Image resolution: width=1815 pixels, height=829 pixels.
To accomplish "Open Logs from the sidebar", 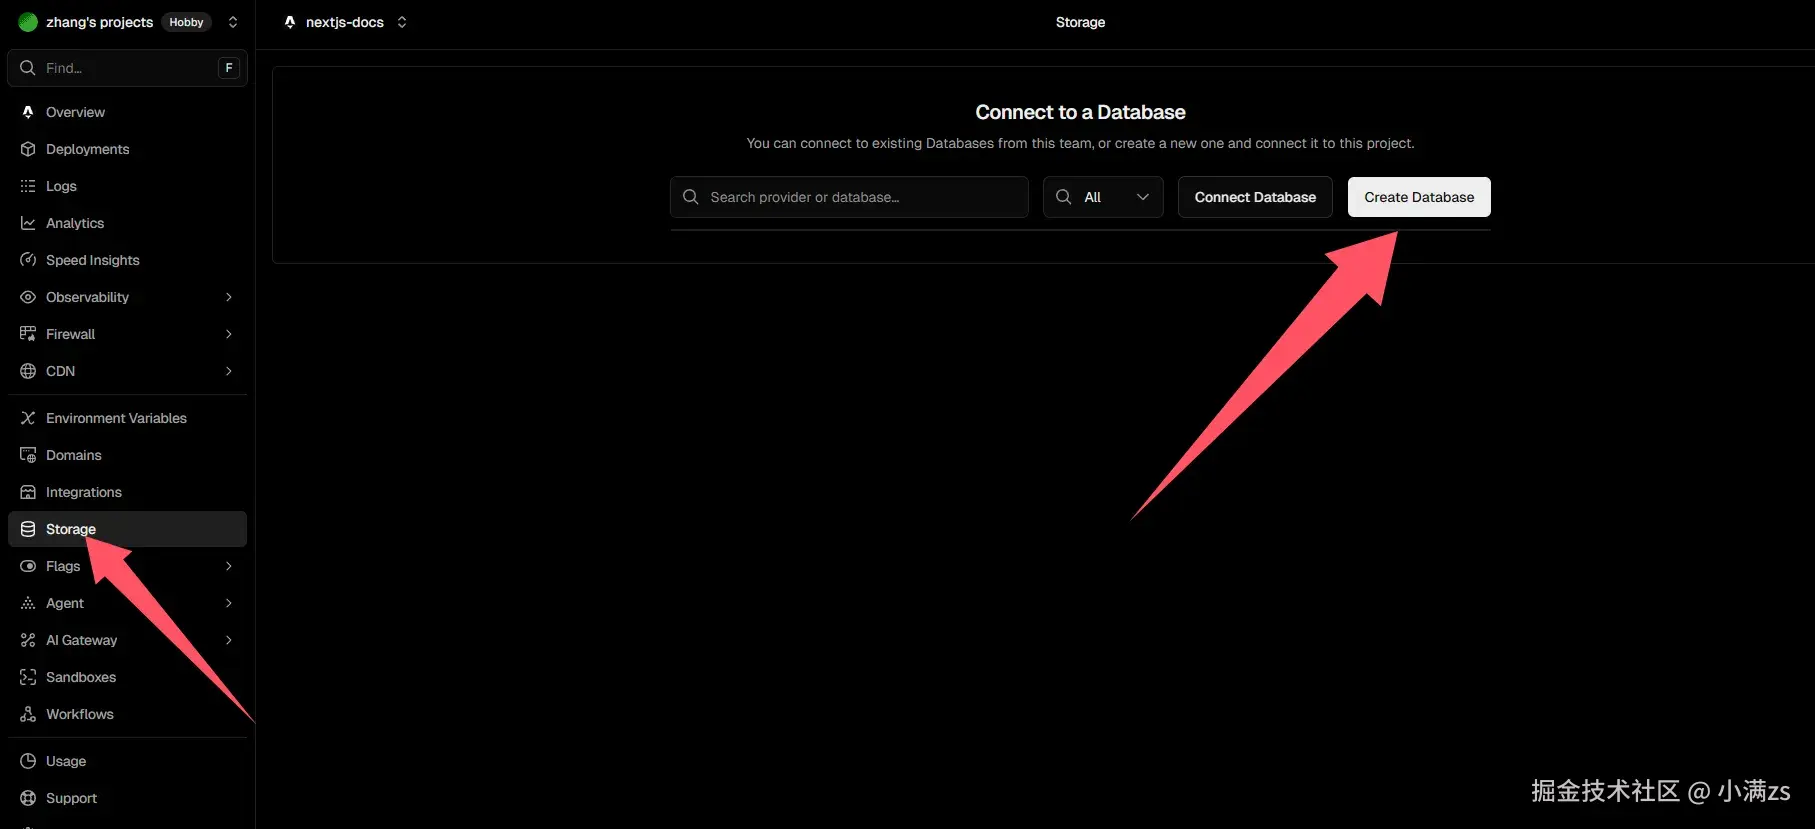I will pyautogui.click(x=127, y=186).
